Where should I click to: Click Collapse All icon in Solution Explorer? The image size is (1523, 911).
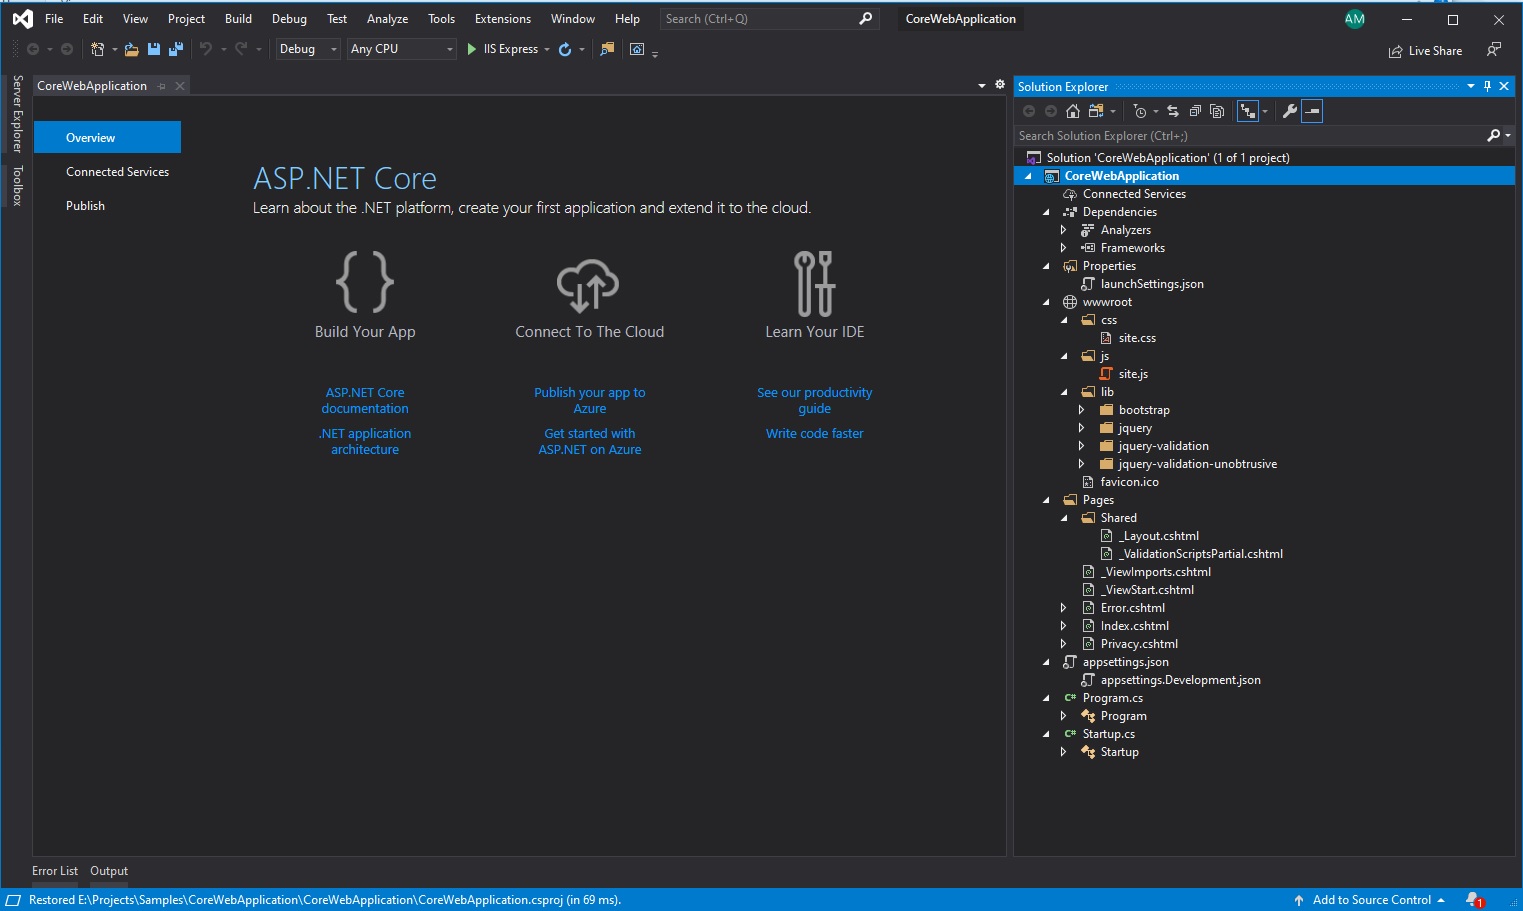tap(1195, 111)
